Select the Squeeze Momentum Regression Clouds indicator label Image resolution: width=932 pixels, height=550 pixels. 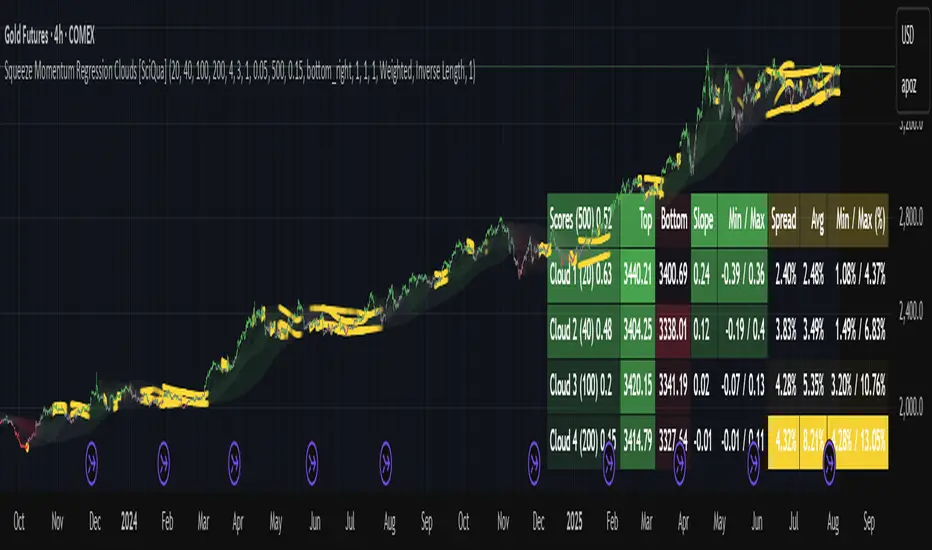tap(240, 73)
